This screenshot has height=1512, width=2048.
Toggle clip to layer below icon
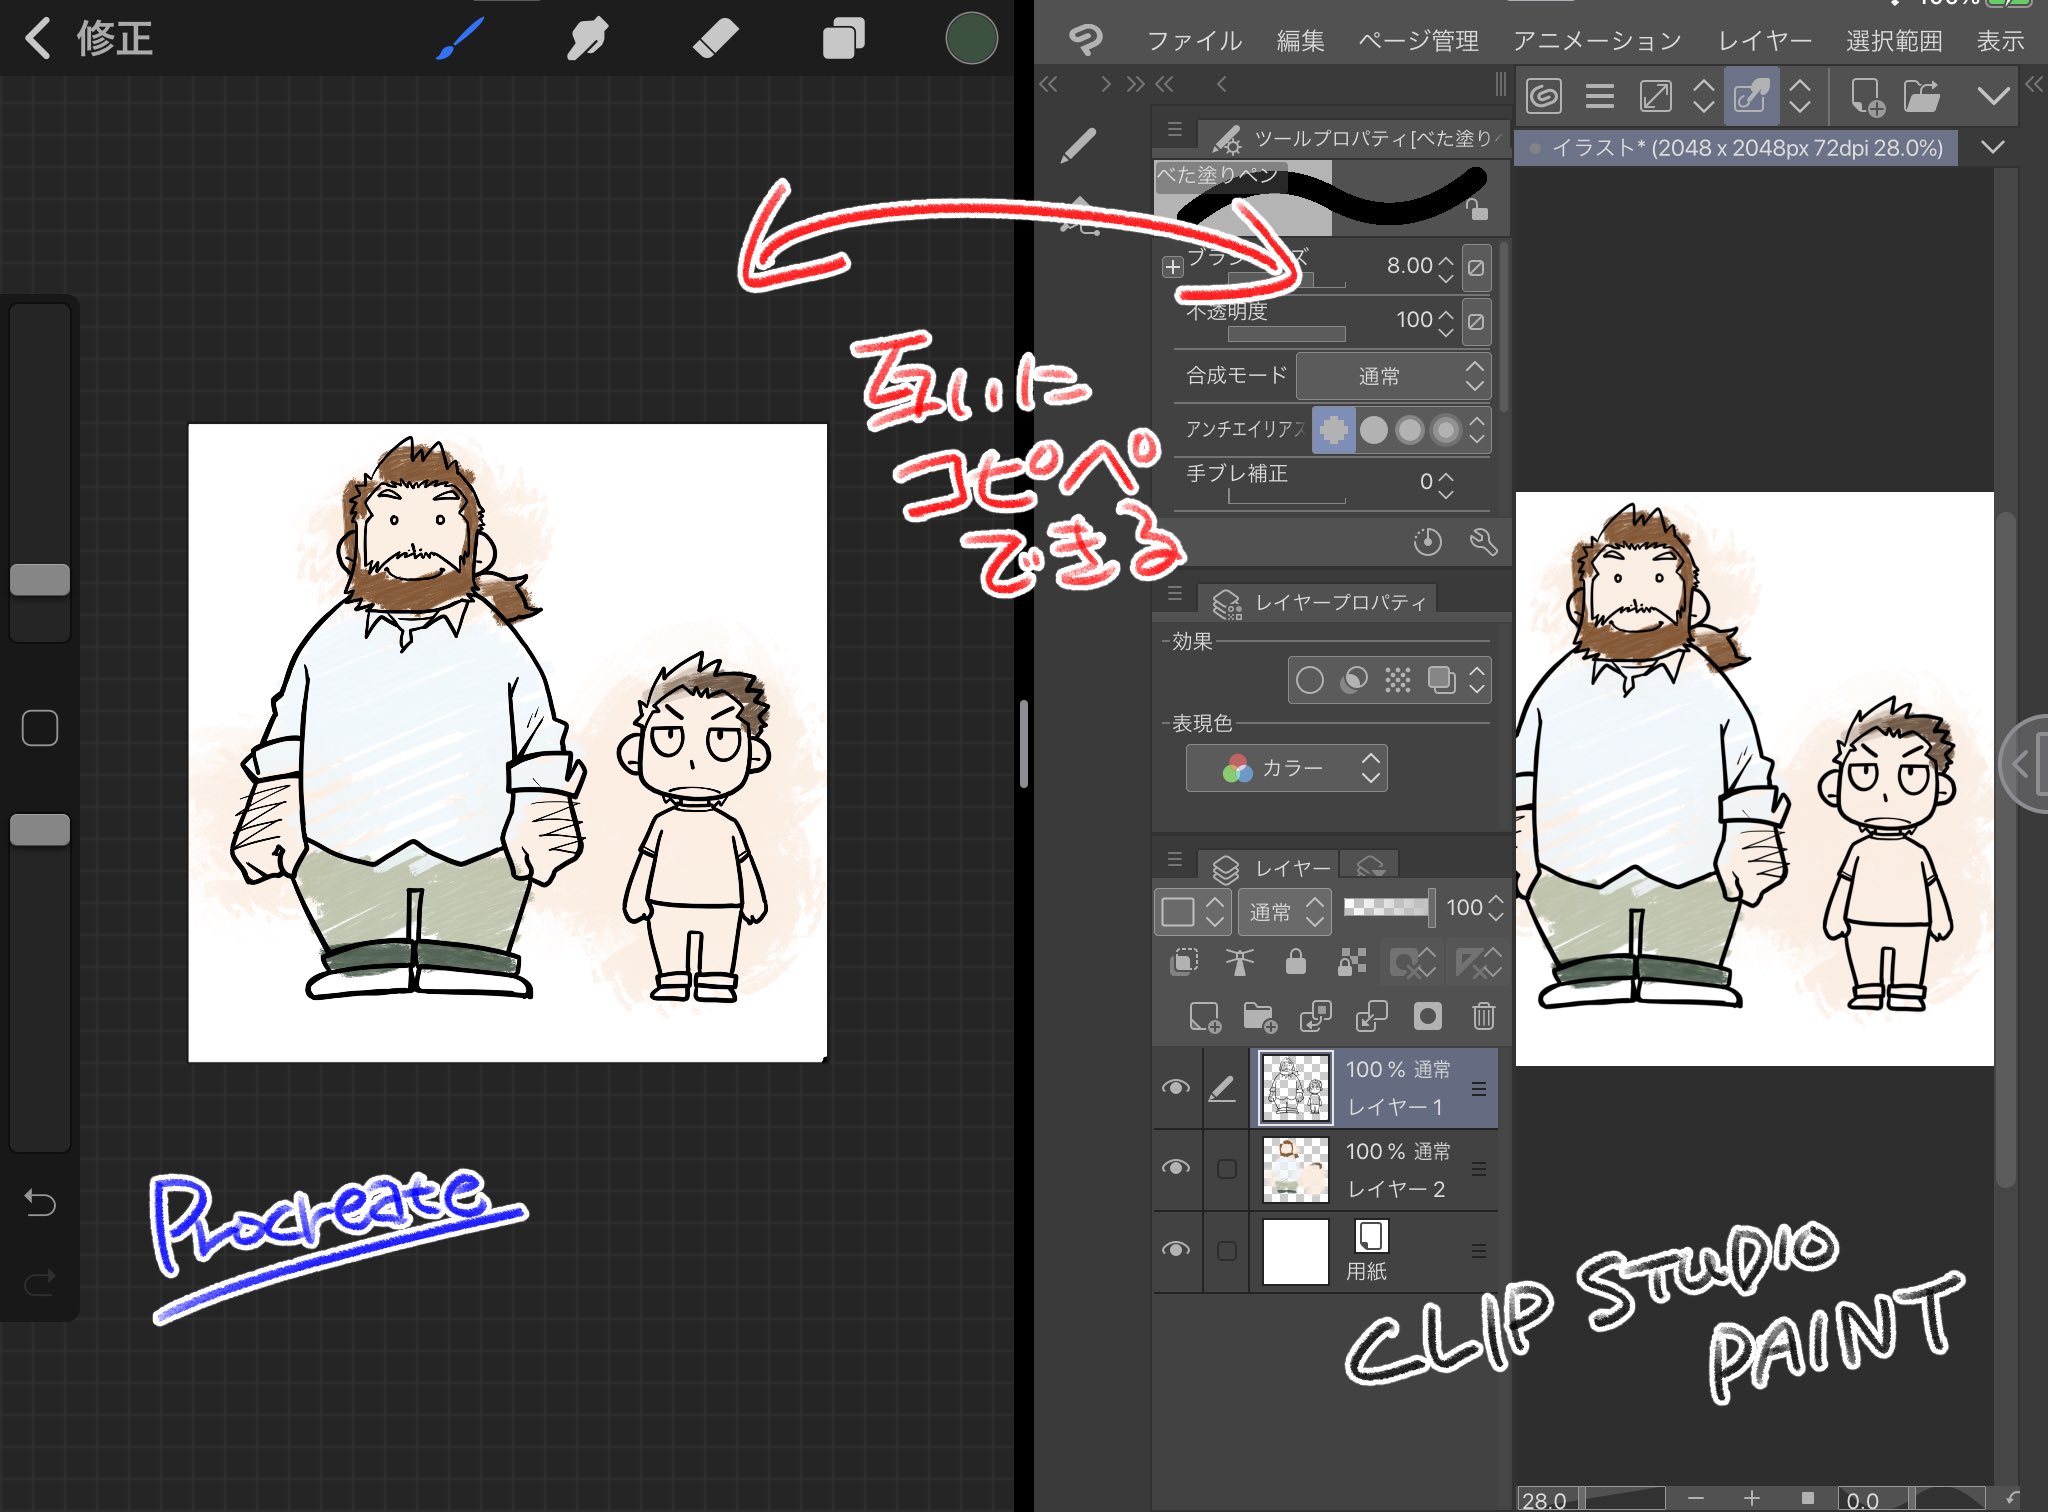tap(1184, 962)
